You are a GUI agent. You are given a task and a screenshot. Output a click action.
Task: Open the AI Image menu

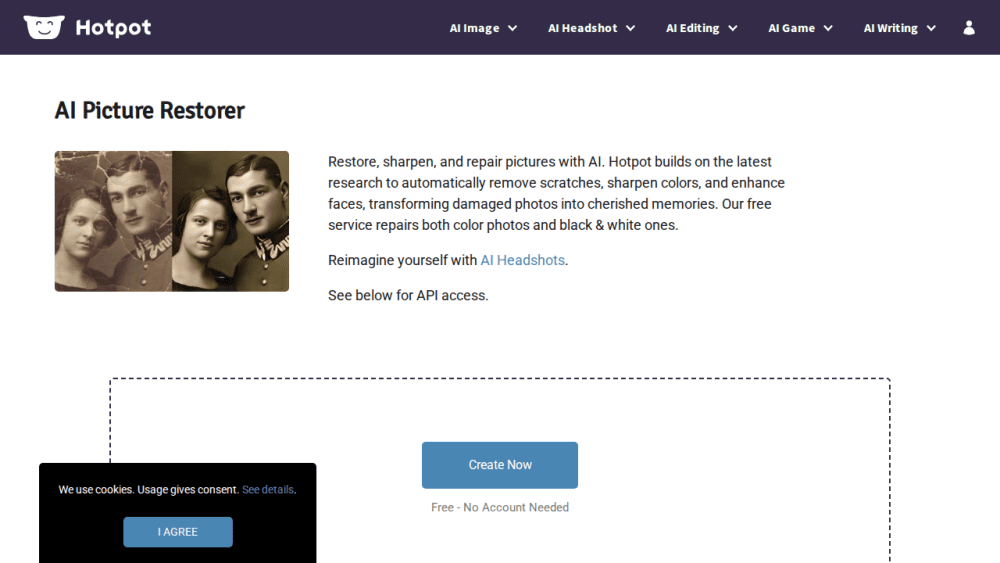coord(474,28)
